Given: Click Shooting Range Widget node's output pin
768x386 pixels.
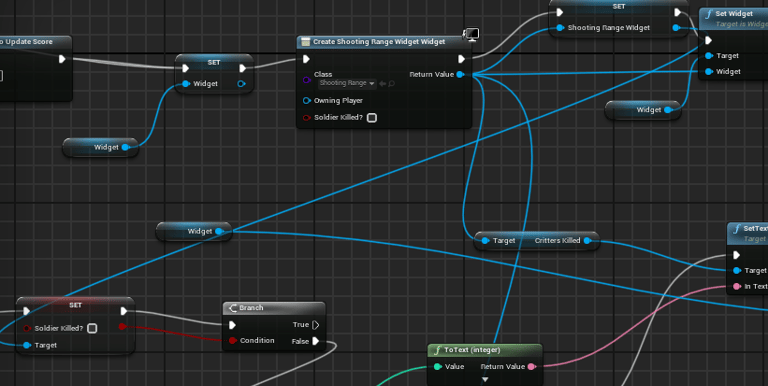Looking at the screenshot, I should click(x=676, y=28).
